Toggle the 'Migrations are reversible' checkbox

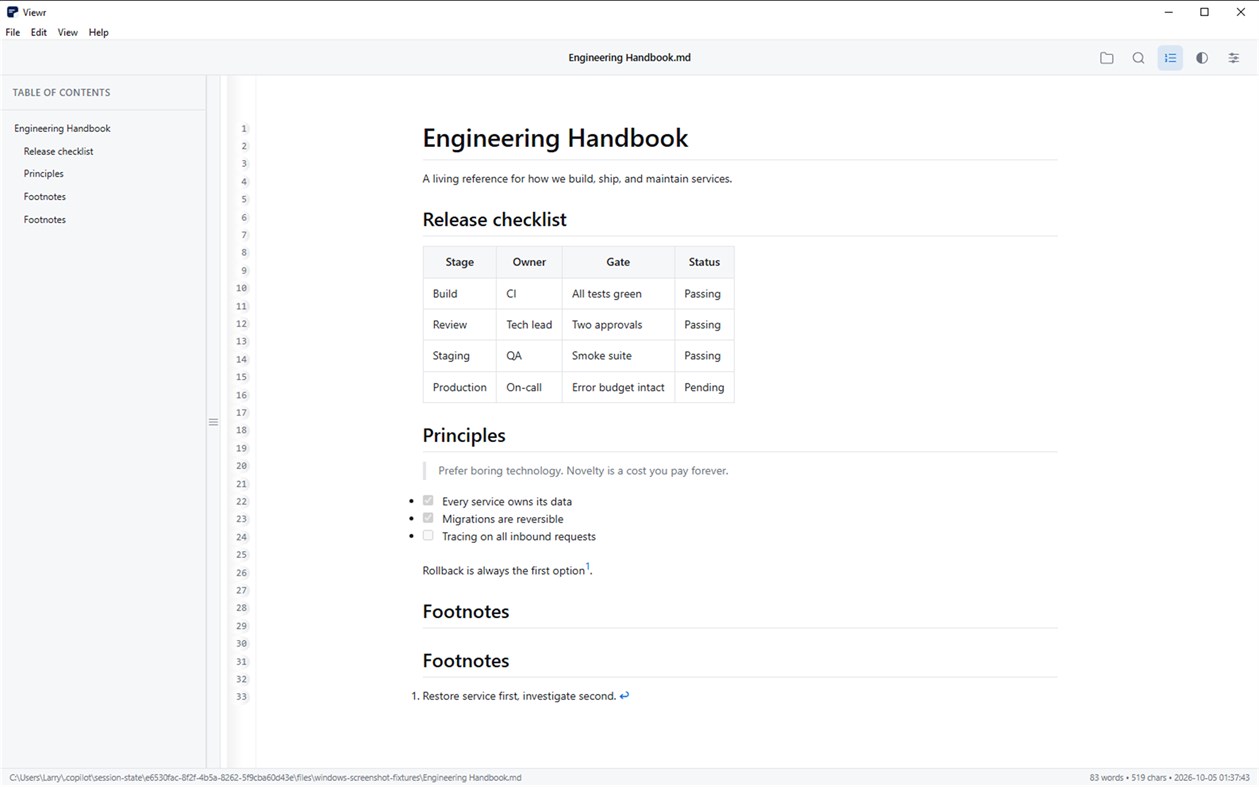click(x=428, y=518)
